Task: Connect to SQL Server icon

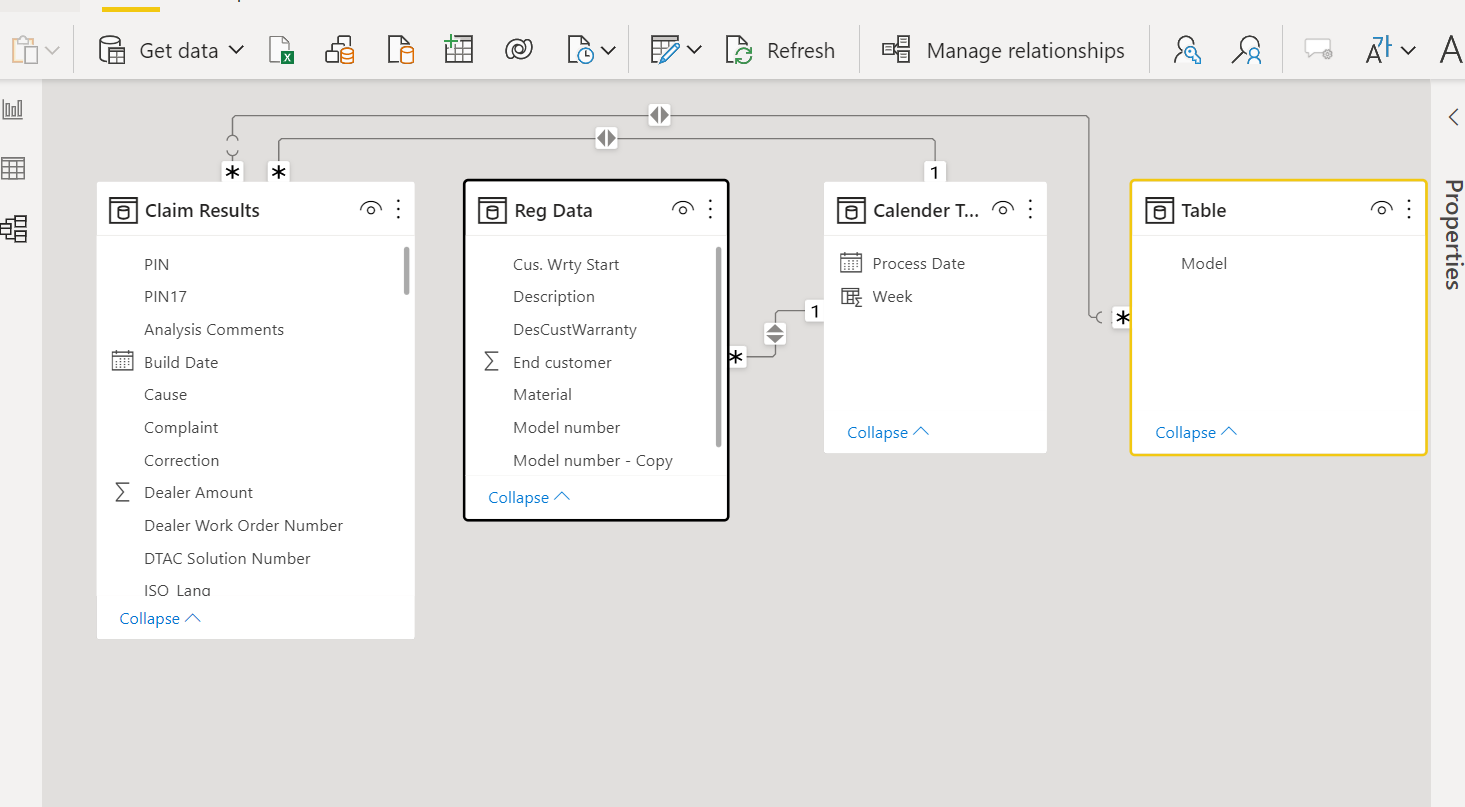Action: click(400, 50)
